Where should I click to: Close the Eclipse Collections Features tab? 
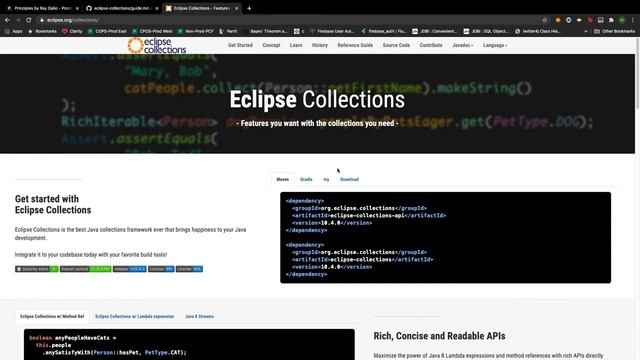click(236, 8)
